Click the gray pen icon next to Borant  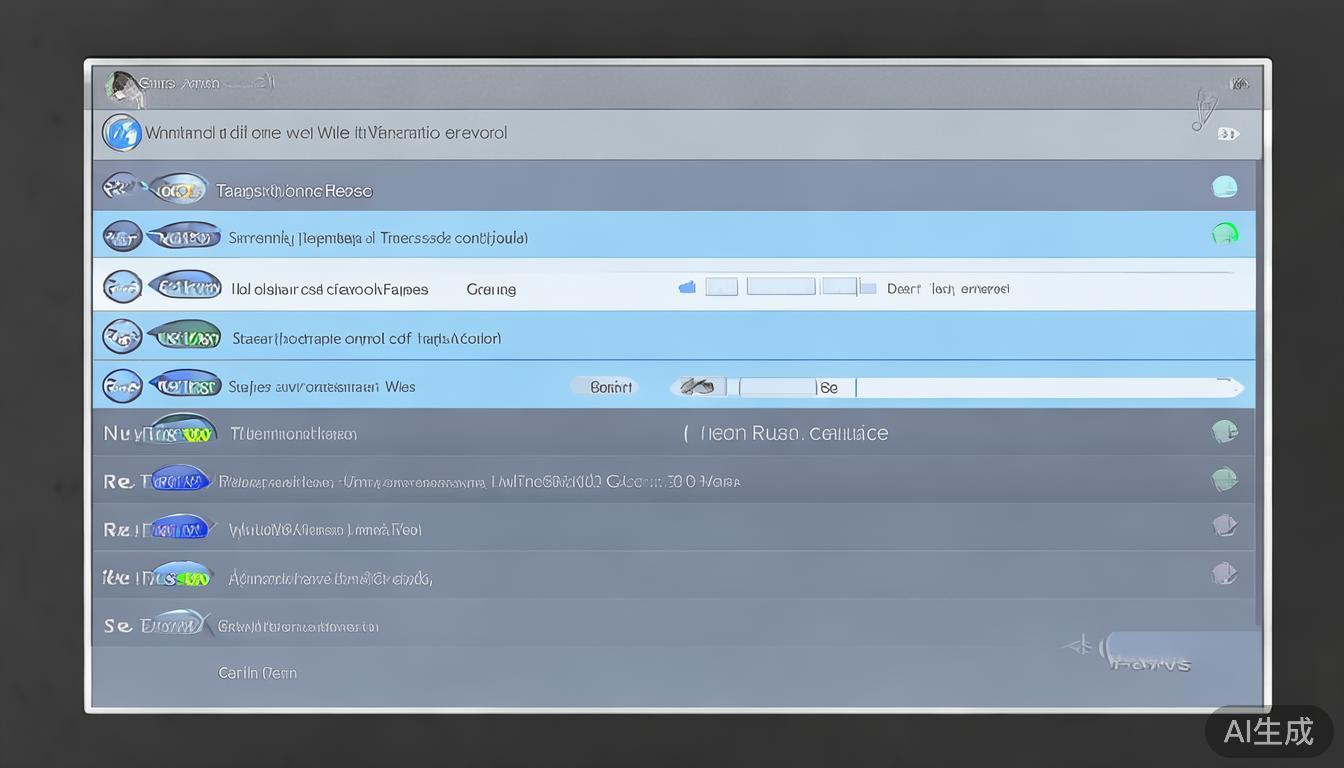(697, 387)
